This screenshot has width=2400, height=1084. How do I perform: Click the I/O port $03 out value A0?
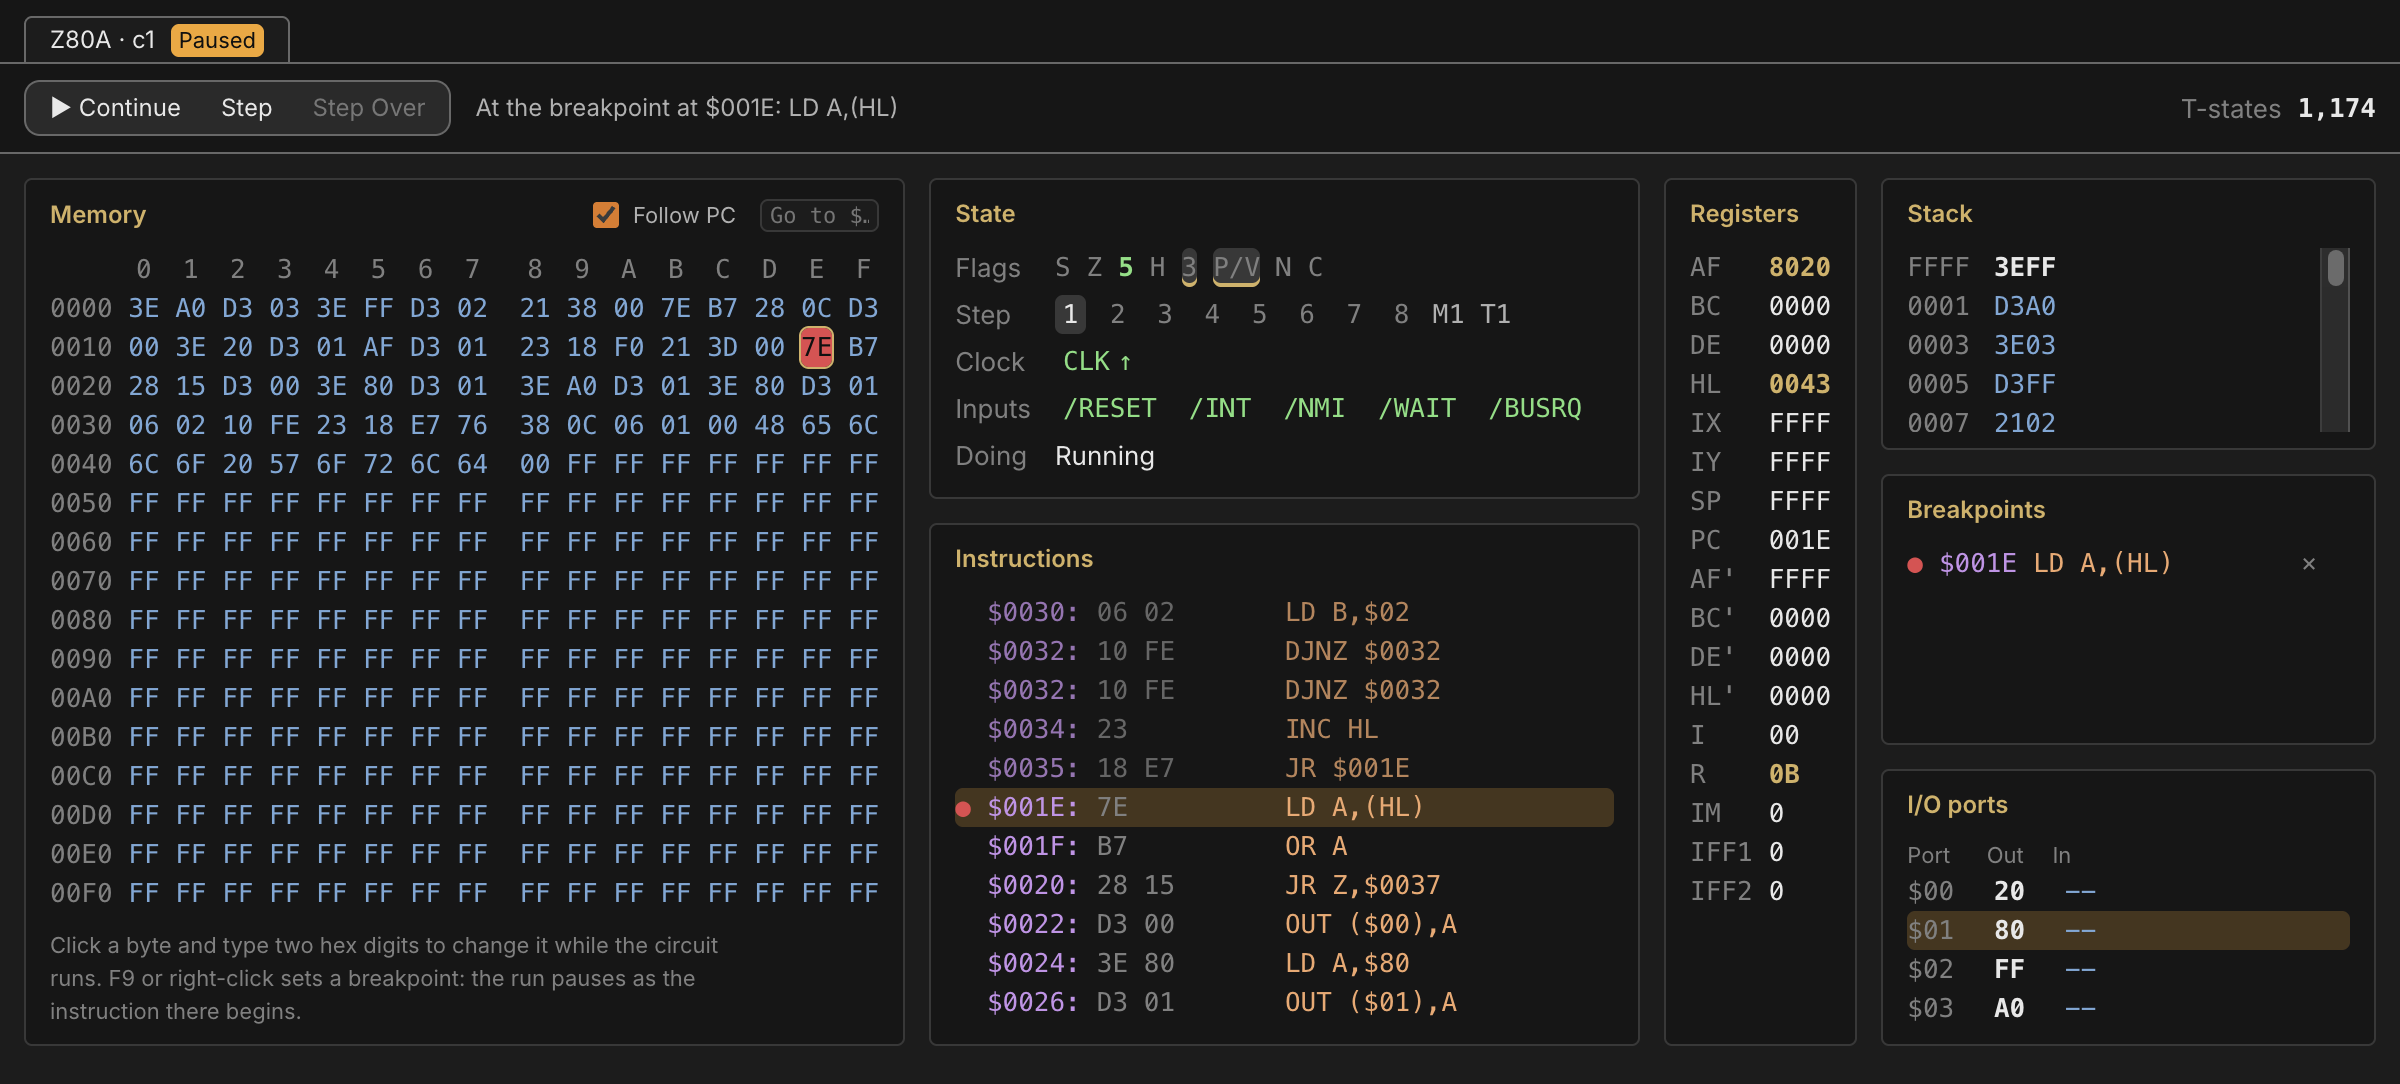[x=2009, y=1008]
